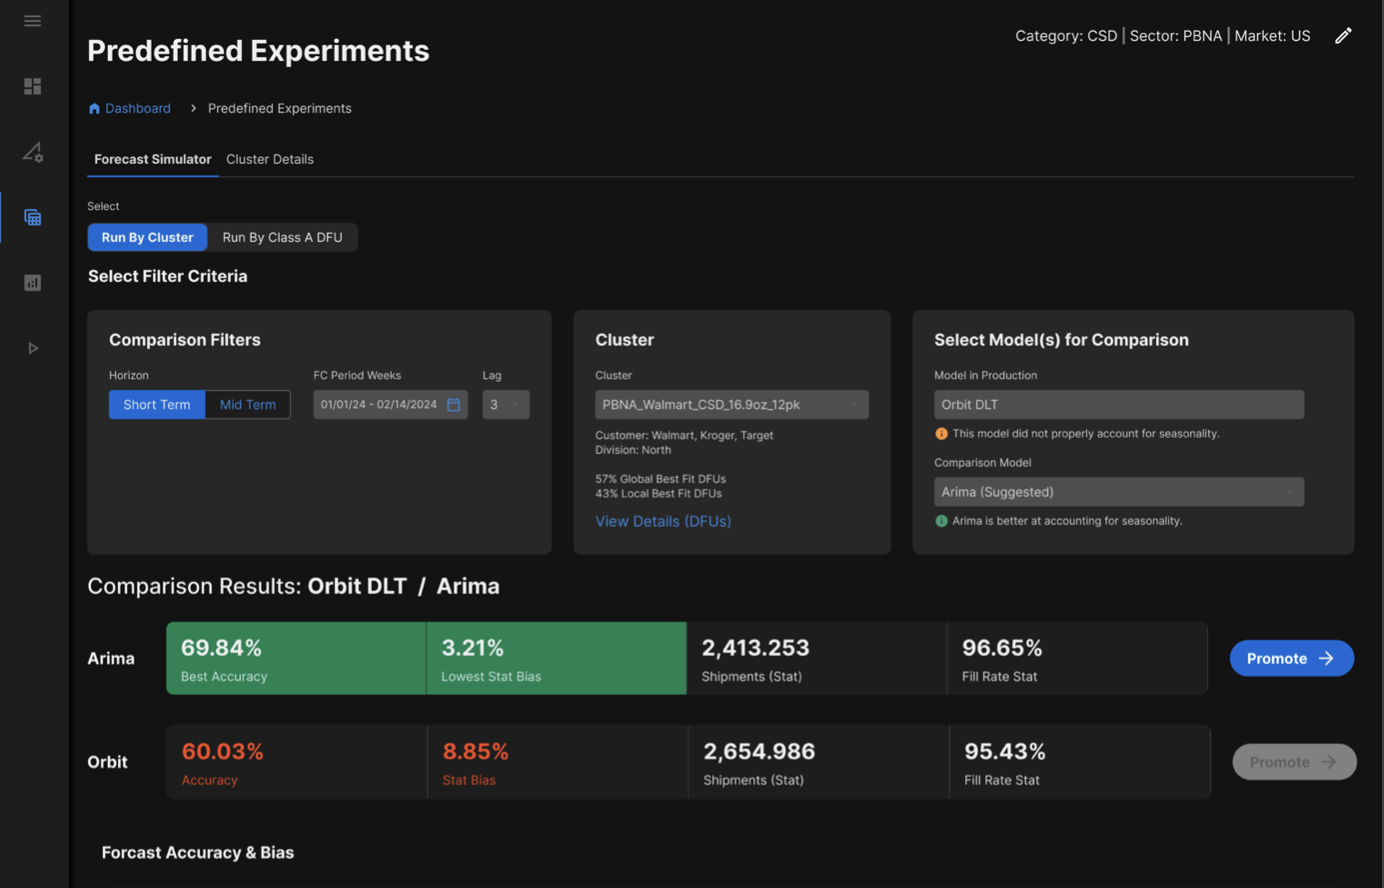Choose the Mid Term horizon
Image resolution: width=1384 pixels, height=888 pixels.
247,405
